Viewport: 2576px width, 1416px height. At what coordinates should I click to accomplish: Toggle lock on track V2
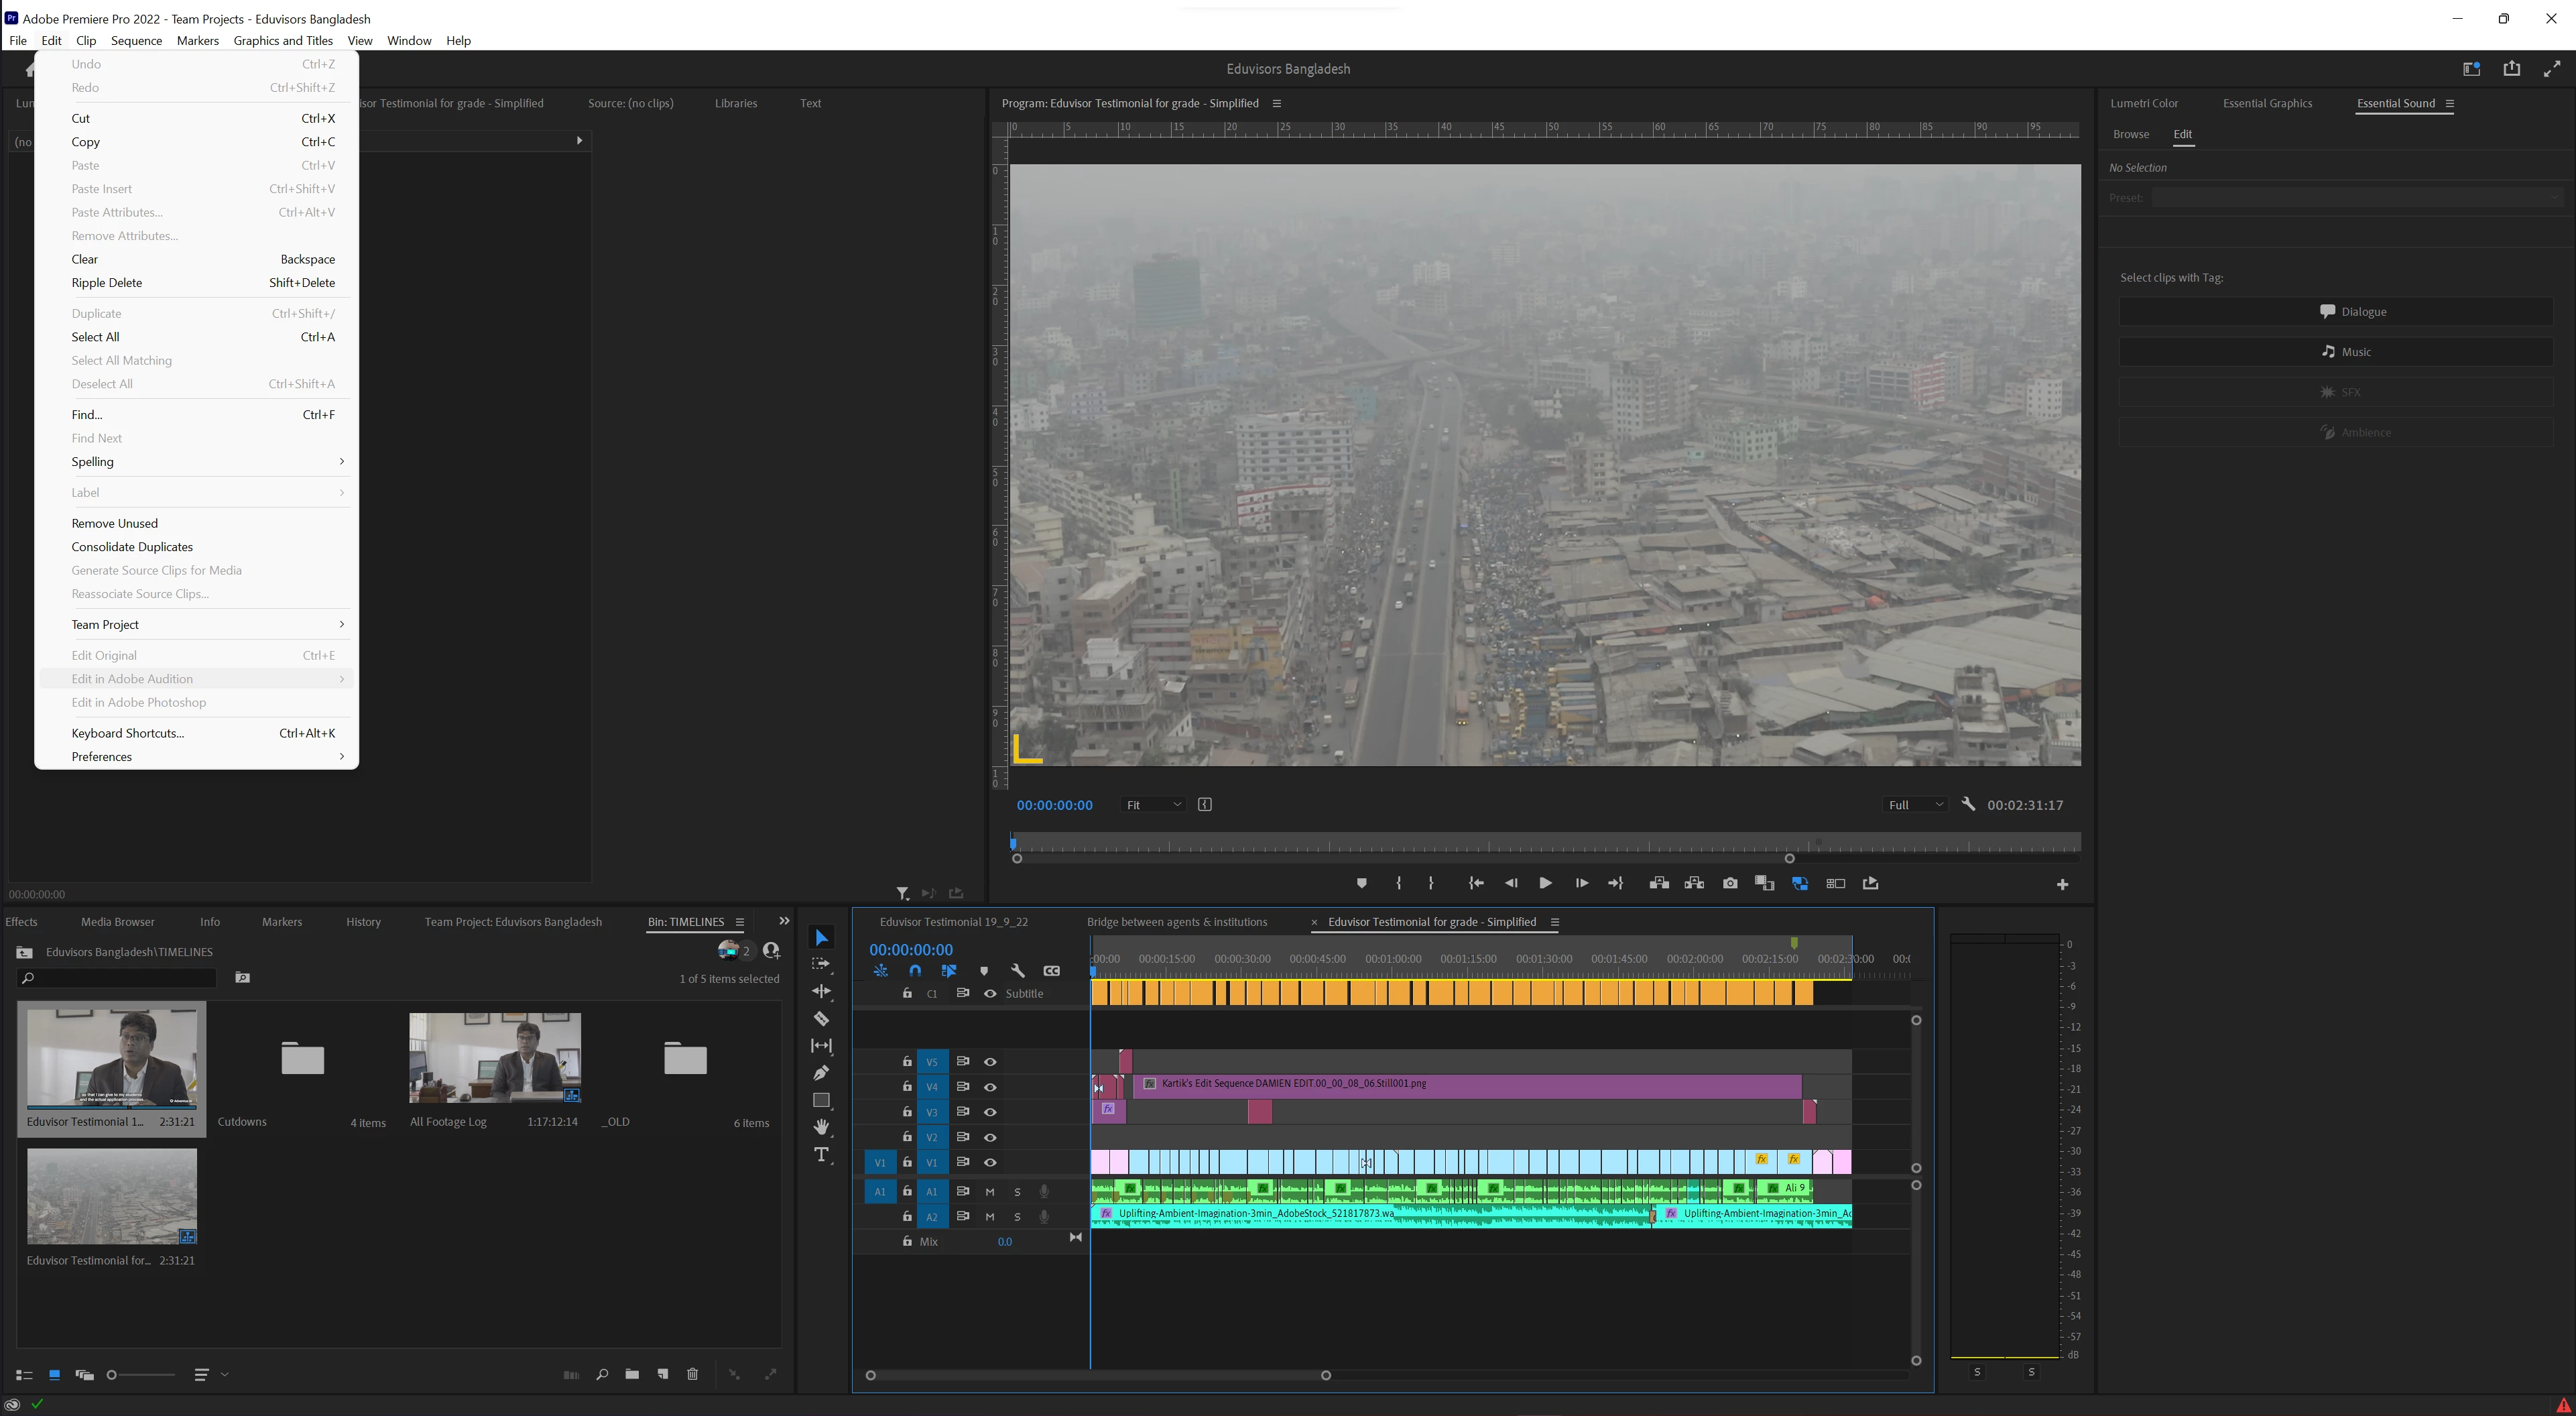tap(907, 1137)
